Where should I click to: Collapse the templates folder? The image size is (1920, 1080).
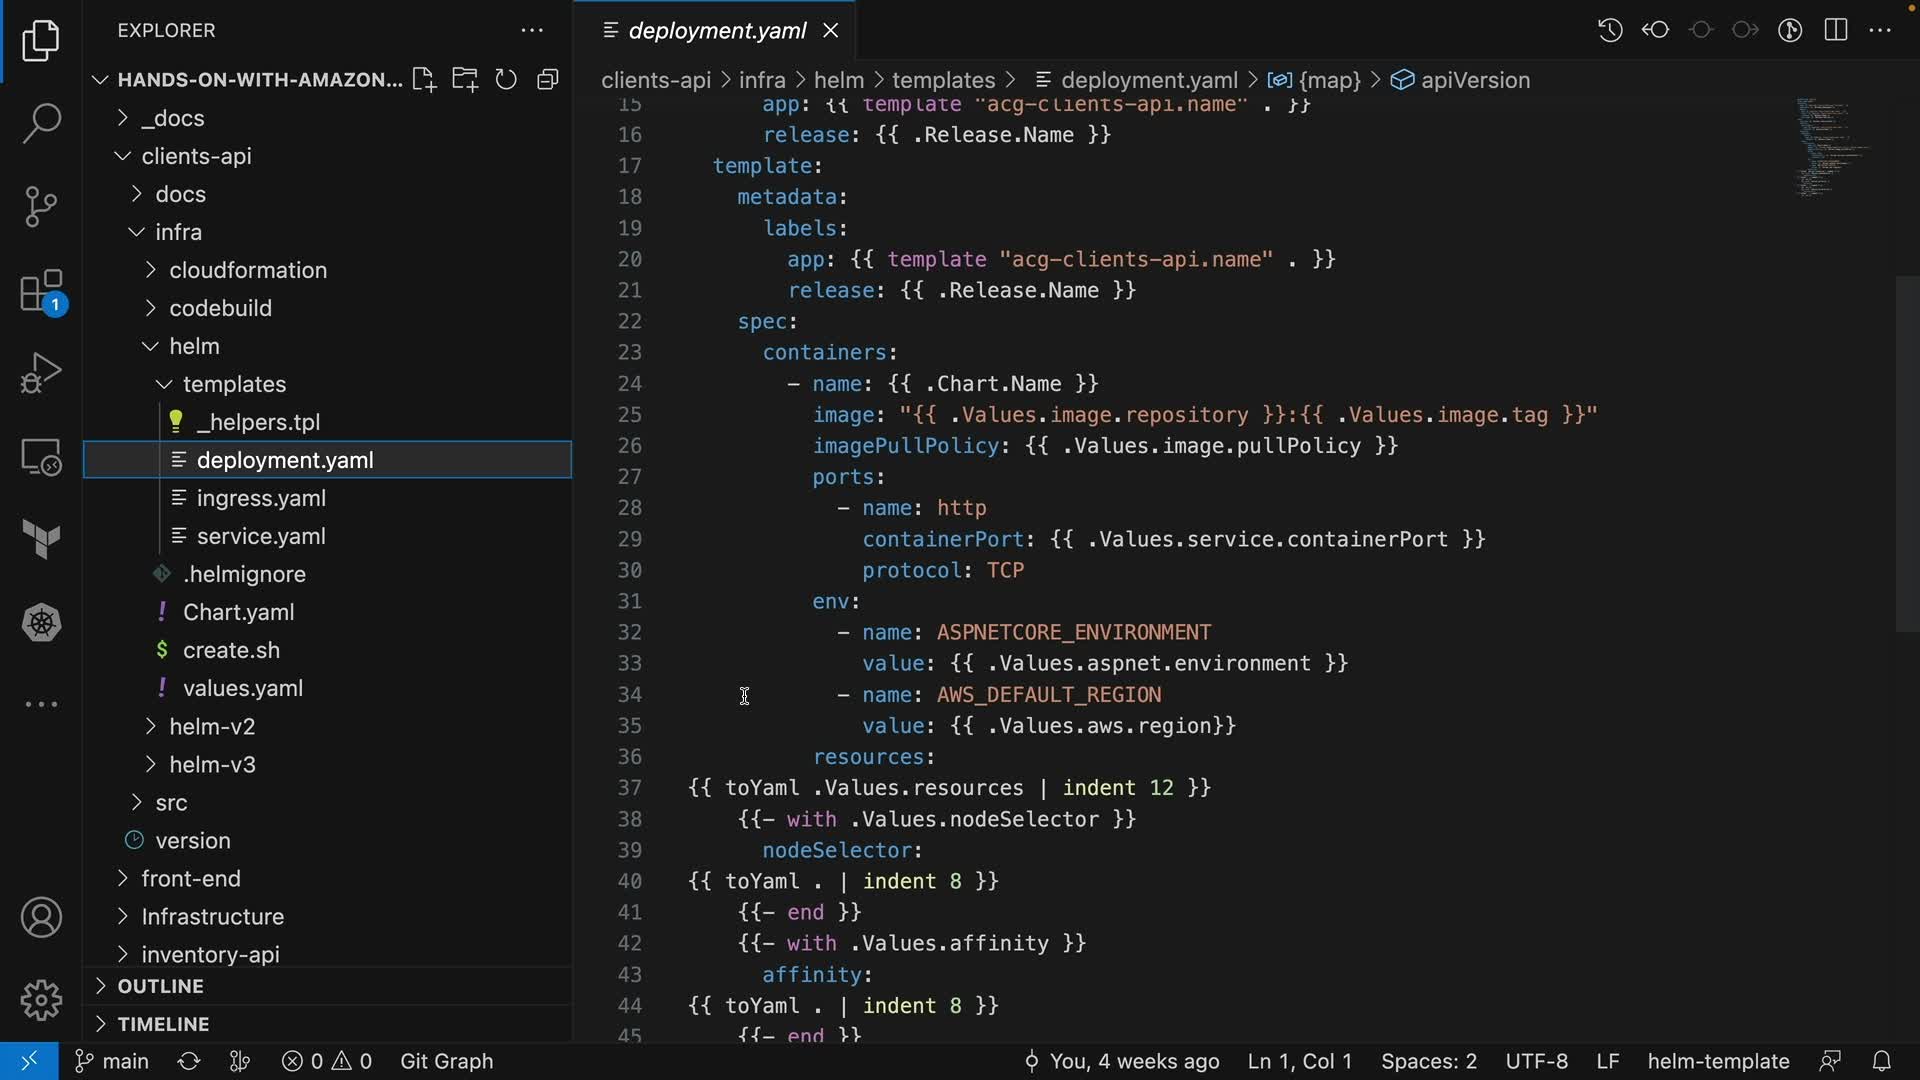pos(234,384)
